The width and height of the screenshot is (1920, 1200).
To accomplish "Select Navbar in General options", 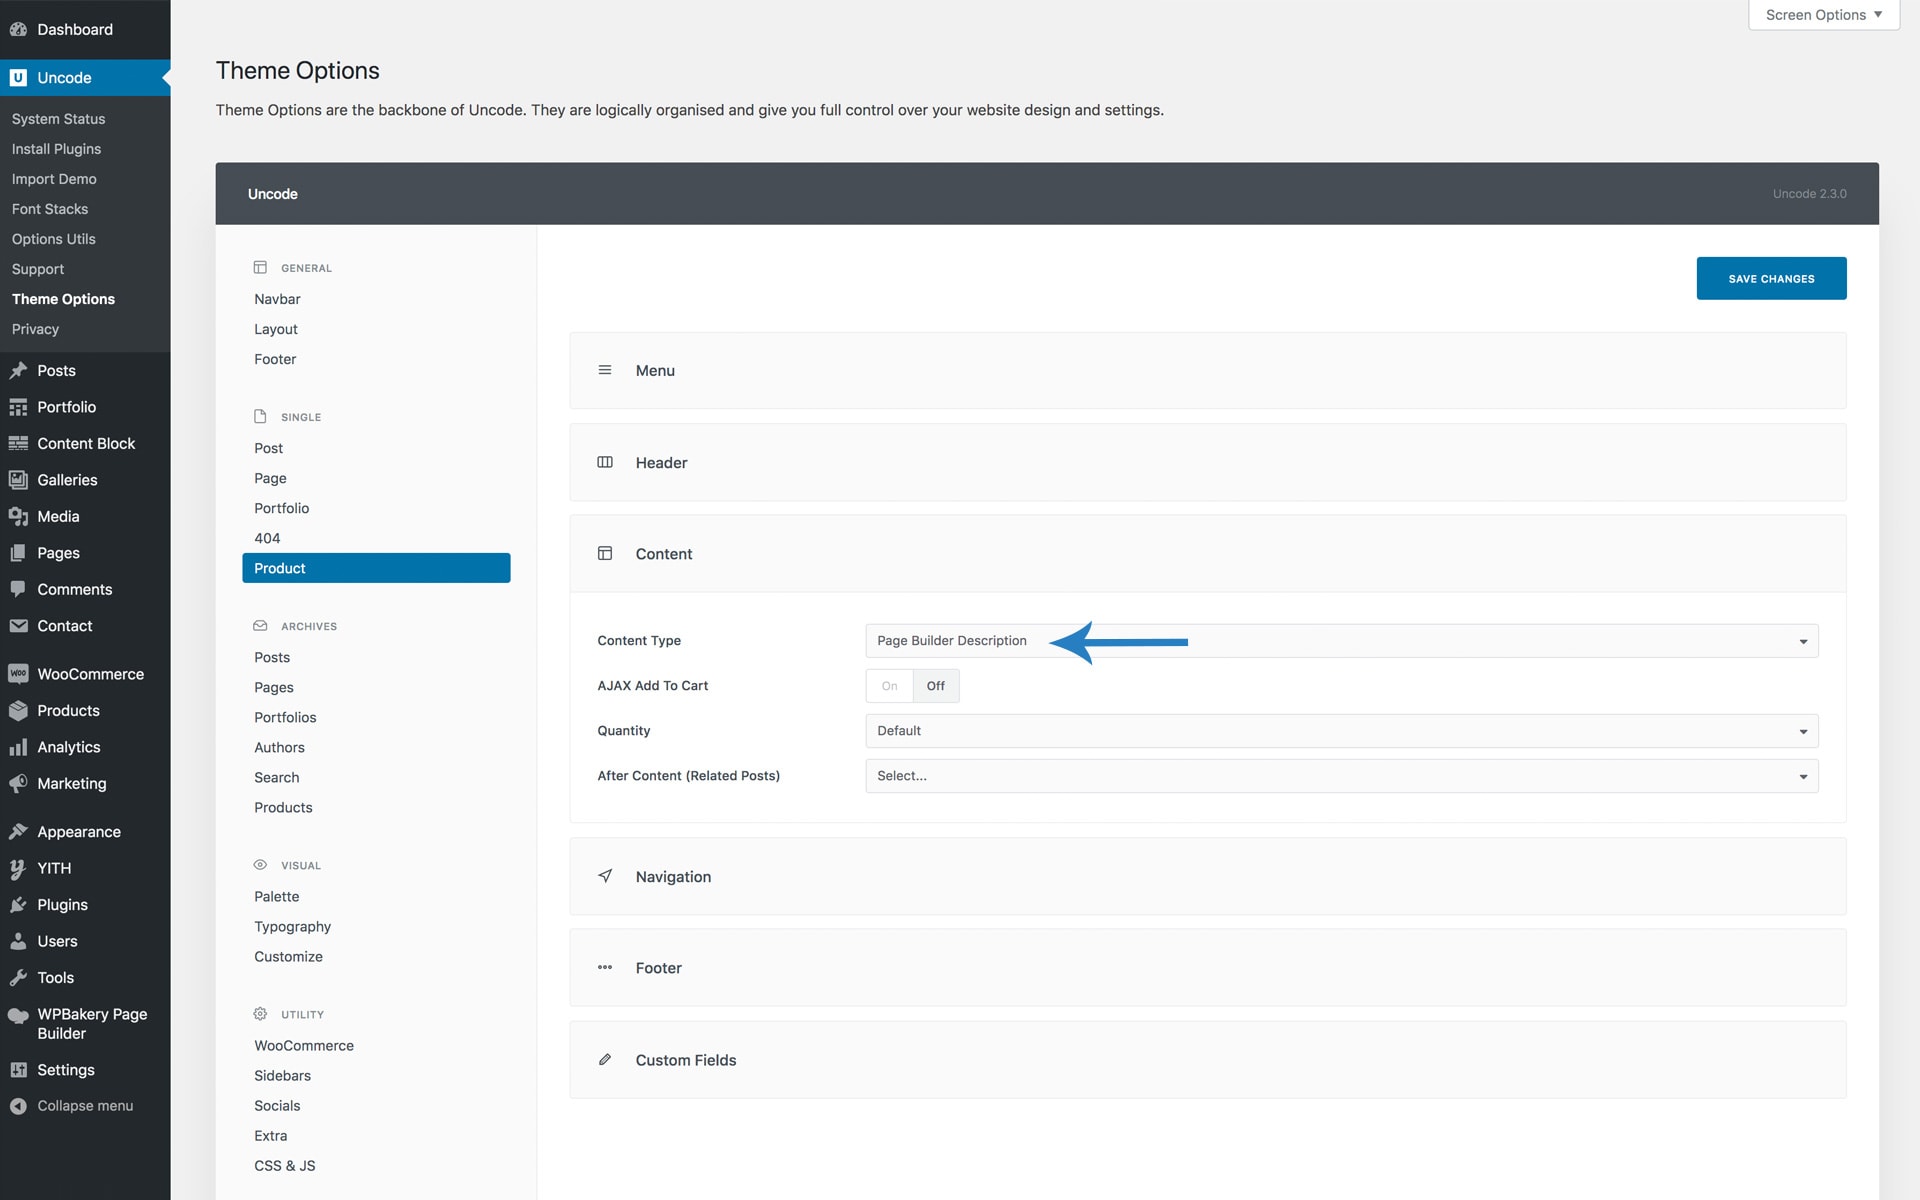I will (277, 299).
